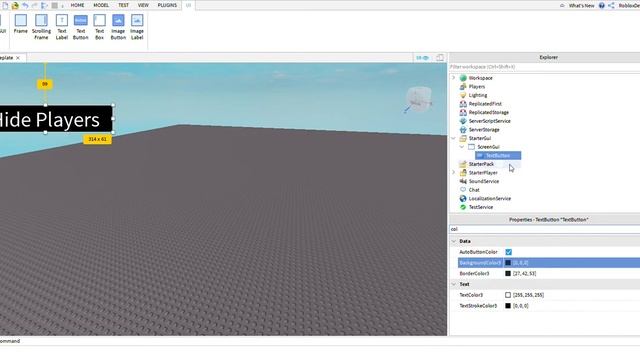The image size is (640, 360).
Task: Click the Stop square icon in quick access bar
Action: [54, 5]
